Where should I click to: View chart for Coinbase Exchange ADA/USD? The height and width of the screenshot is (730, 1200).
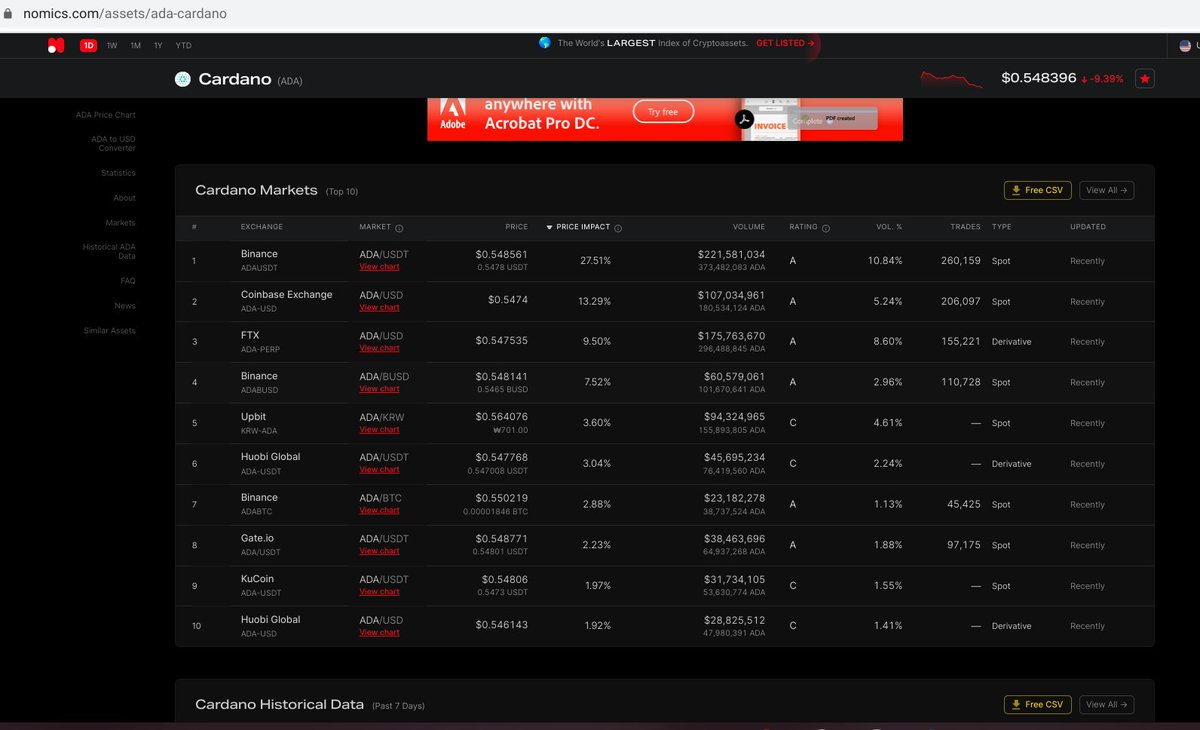(379, 308)
